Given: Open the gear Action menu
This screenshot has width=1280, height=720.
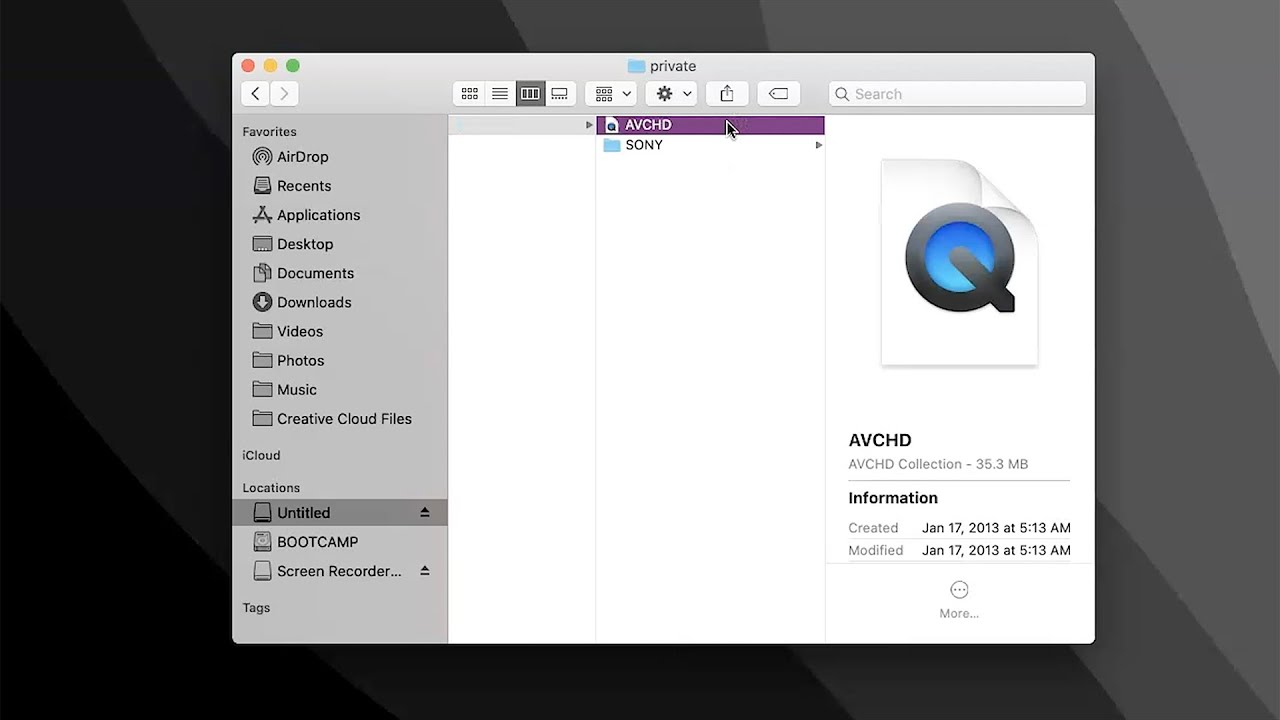Looking at the screenshot, I should pos(673,93).
